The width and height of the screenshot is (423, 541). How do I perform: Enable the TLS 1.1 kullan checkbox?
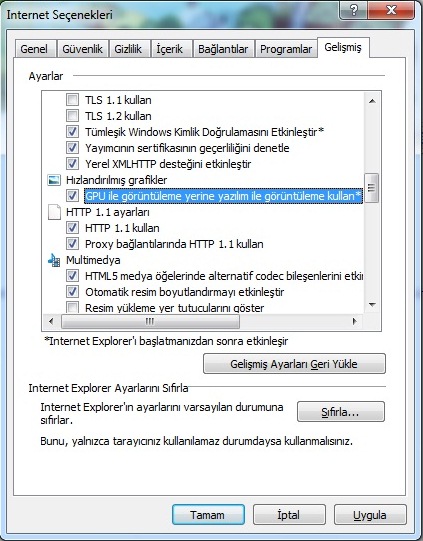click(x=72, y=100)
